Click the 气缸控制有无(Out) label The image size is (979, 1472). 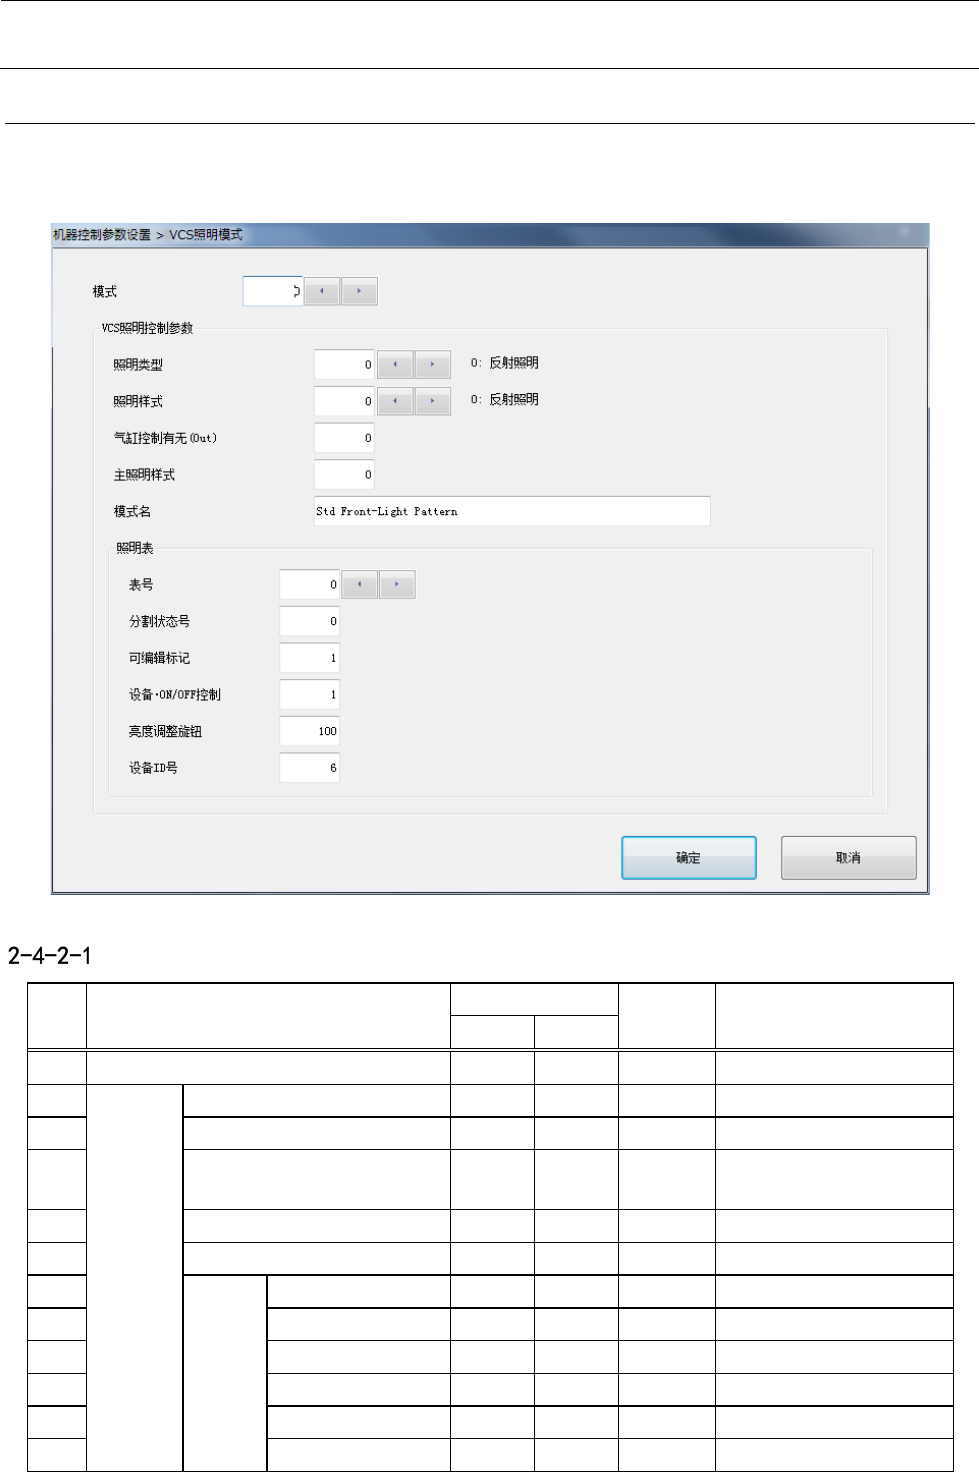165,438
